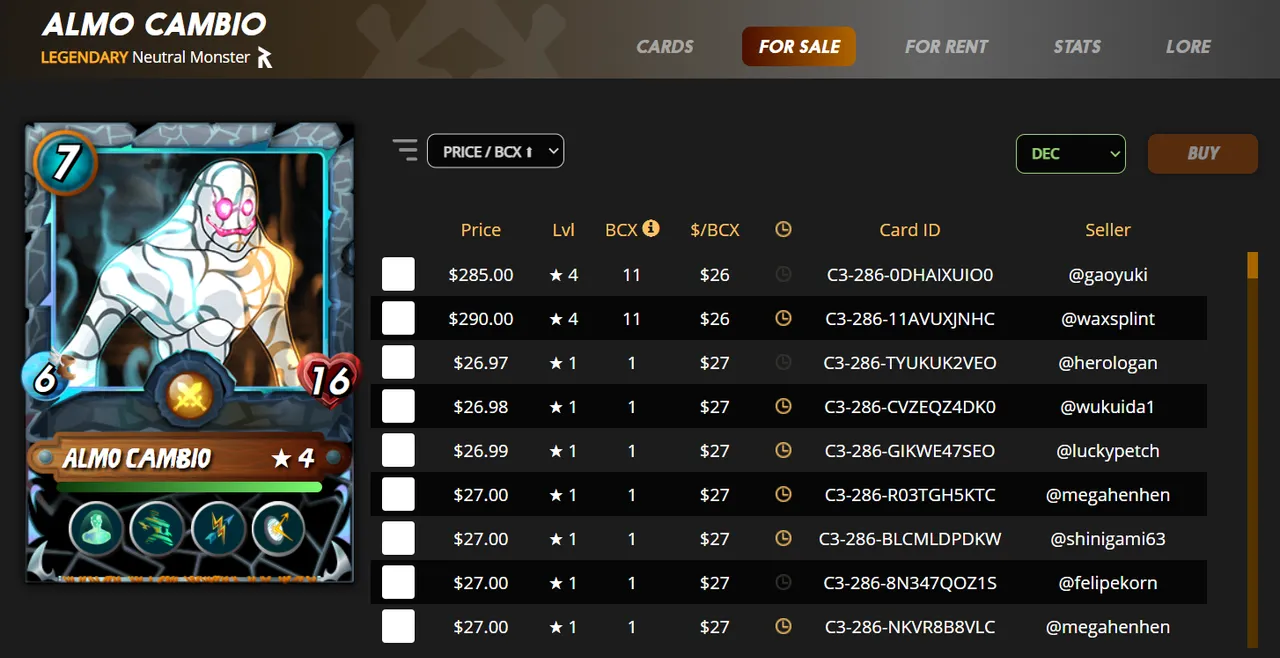The height and width of the screenshot is (658, 1280).
Task: Check the box for card C3-286-R03TGH5KTC
Action: [x=398, y=494]
